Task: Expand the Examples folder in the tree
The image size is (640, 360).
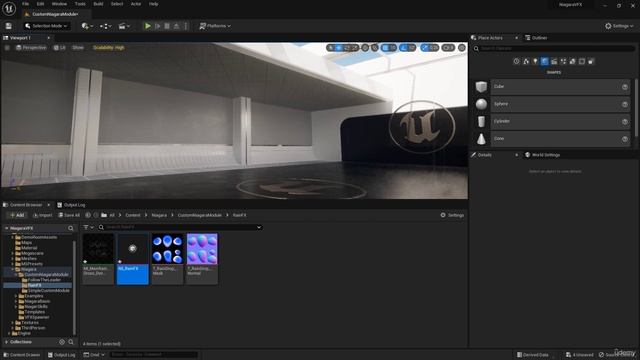Action: pos(16,296)
